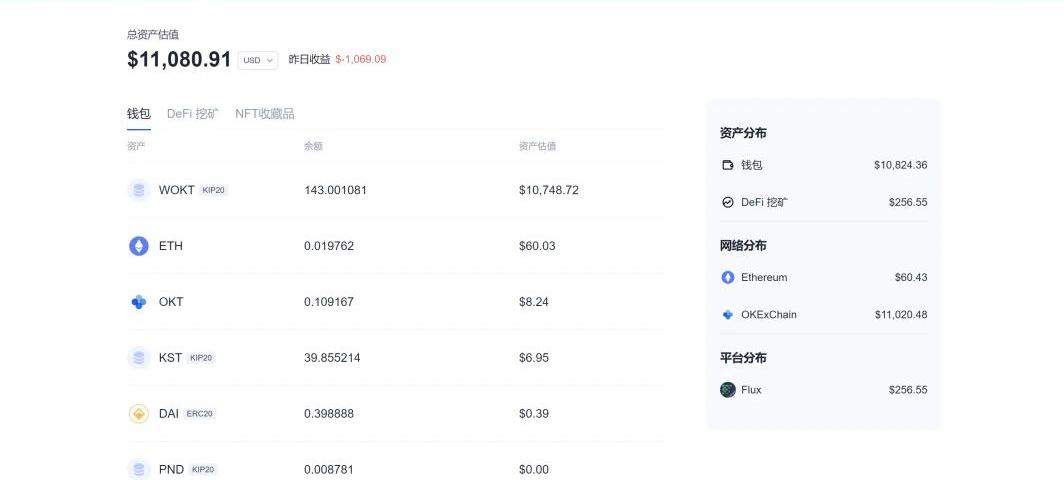Screen dimensions: 1064x480
Task: Click the DeFi mining icon in sidebar
Action: click(728, 202)
